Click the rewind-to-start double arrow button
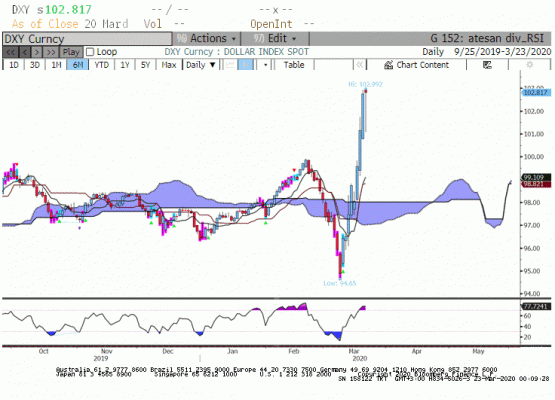 pos(10,52)
